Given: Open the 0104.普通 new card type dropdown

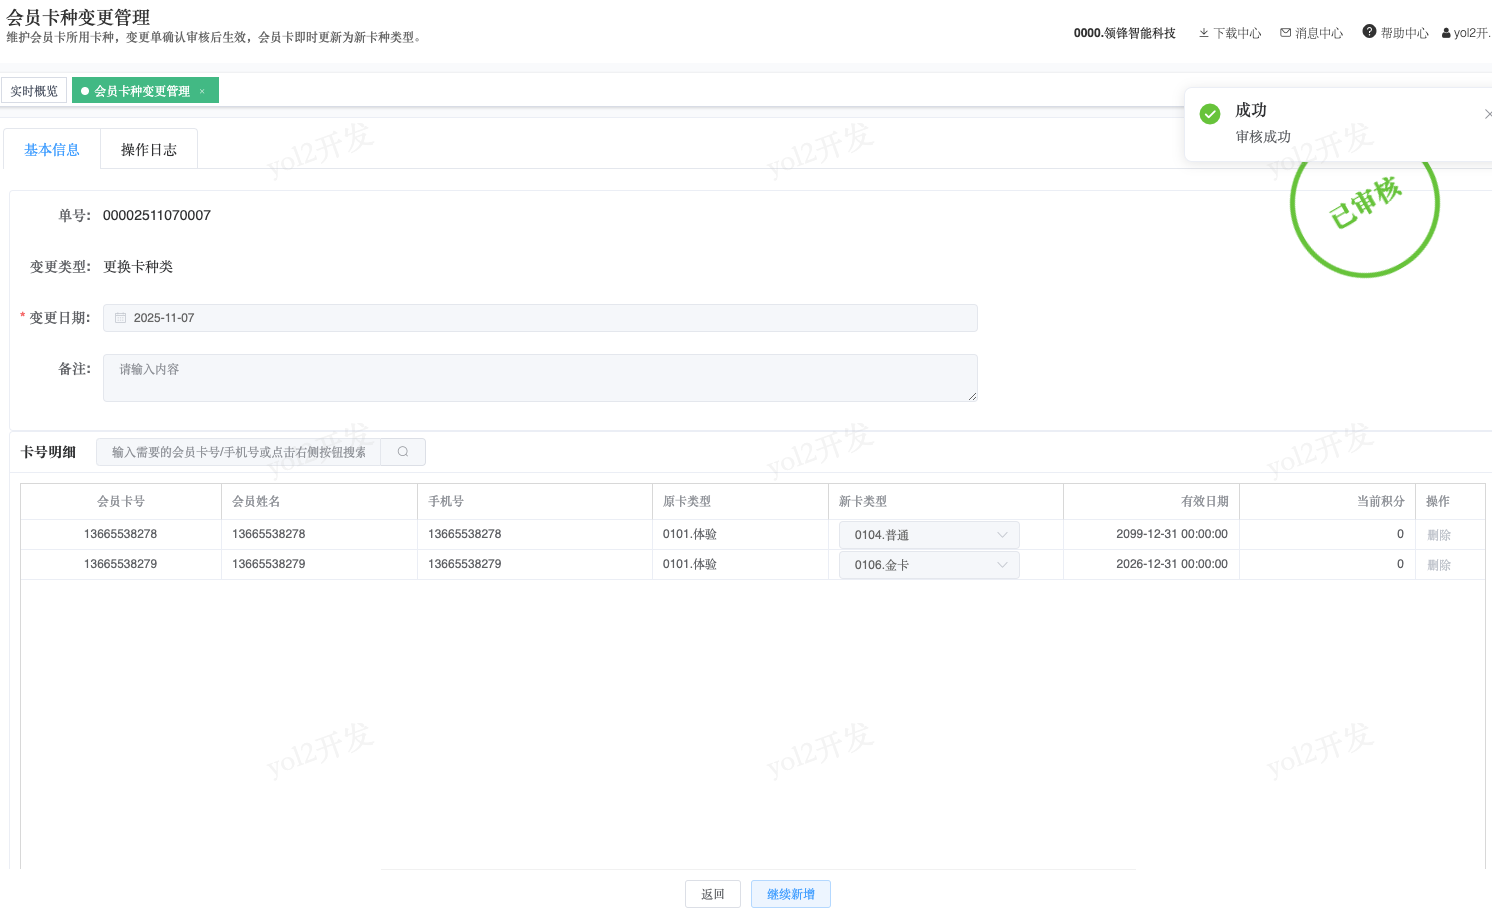Looking at the screenshot, I should (x=929, y=535).
